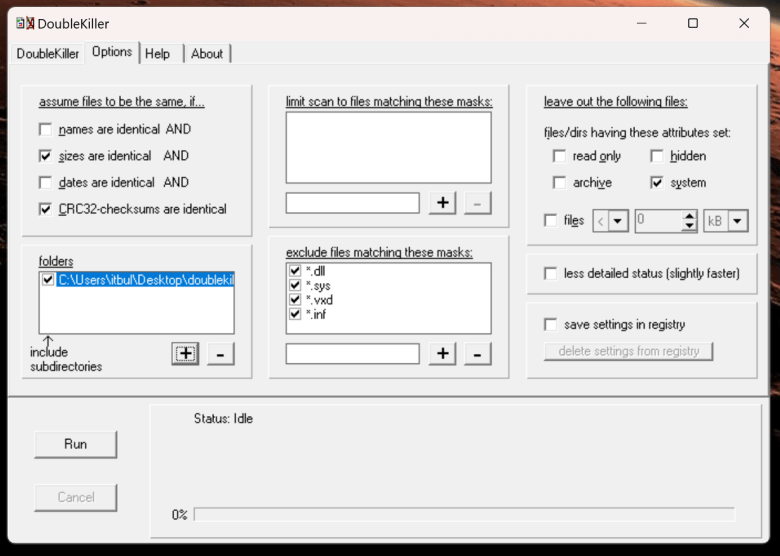The image size is (780, 556).
Task: Click the Run button
Action: (76, 444)
